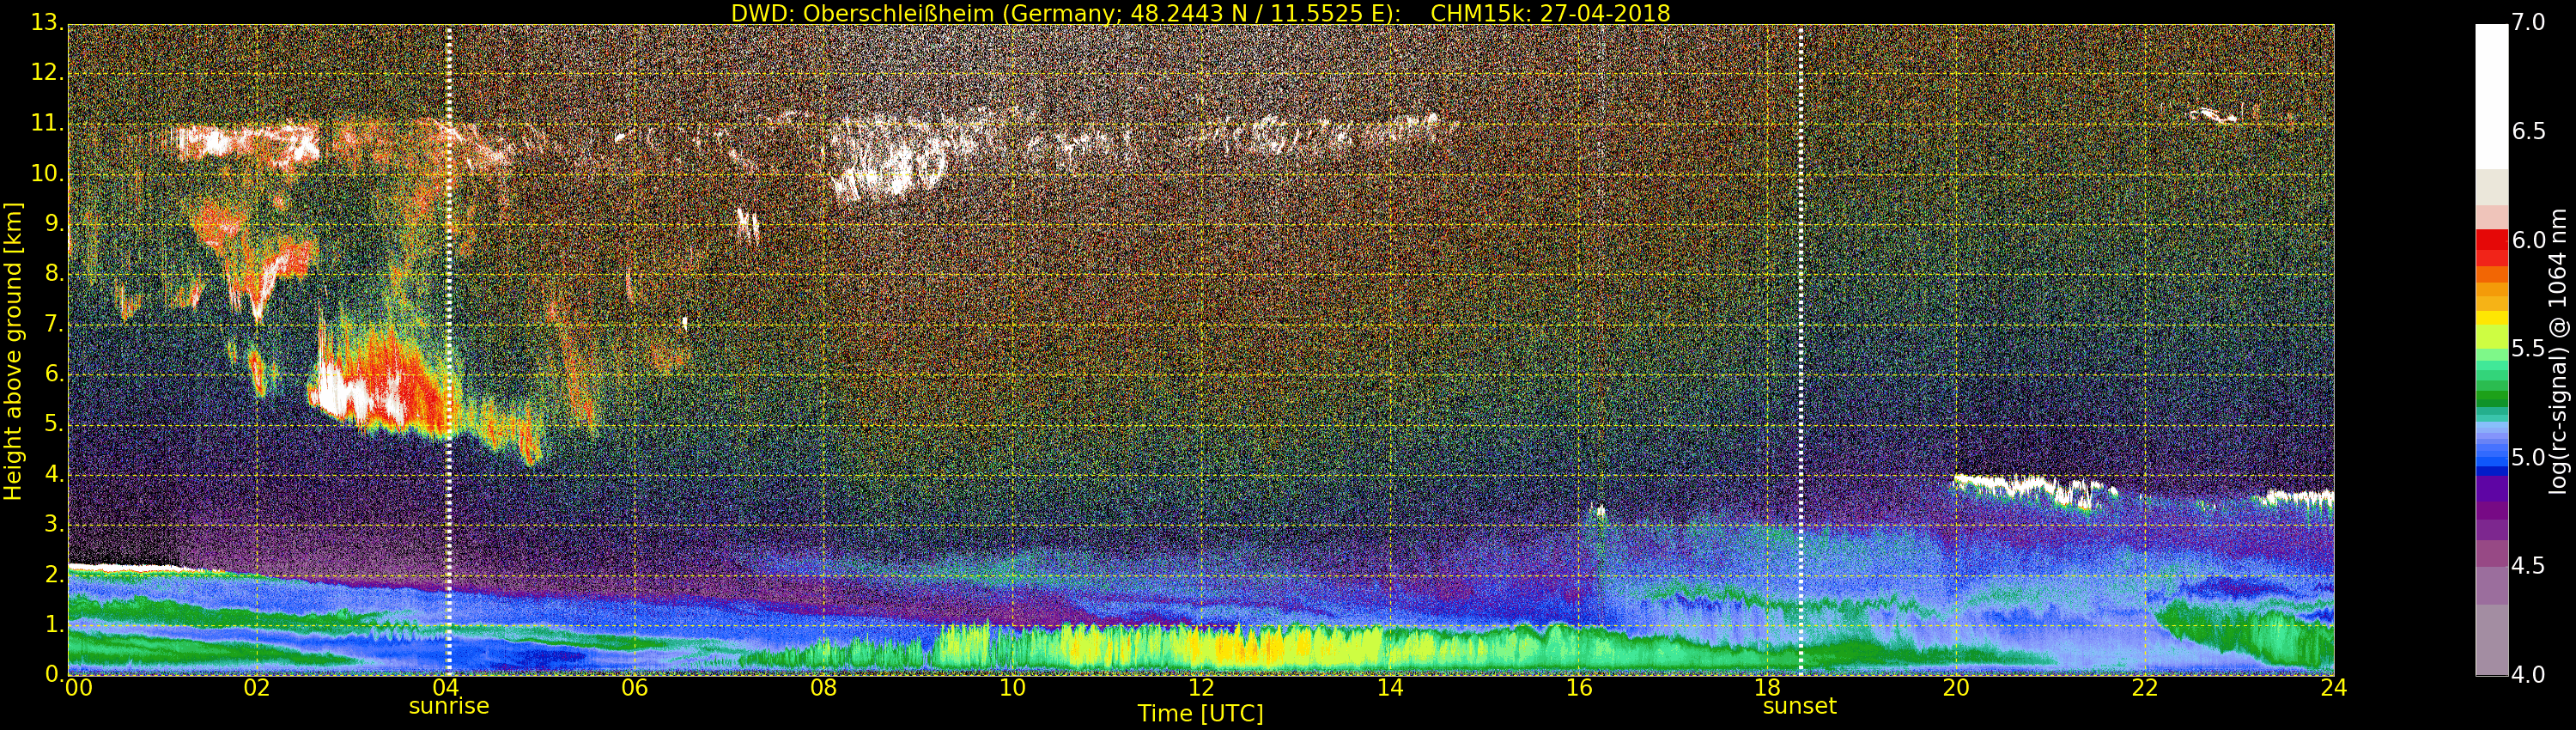The image size is (2576, 730).
Task: Click the "16" tick on the time axis
Action: pos(1579,688)
